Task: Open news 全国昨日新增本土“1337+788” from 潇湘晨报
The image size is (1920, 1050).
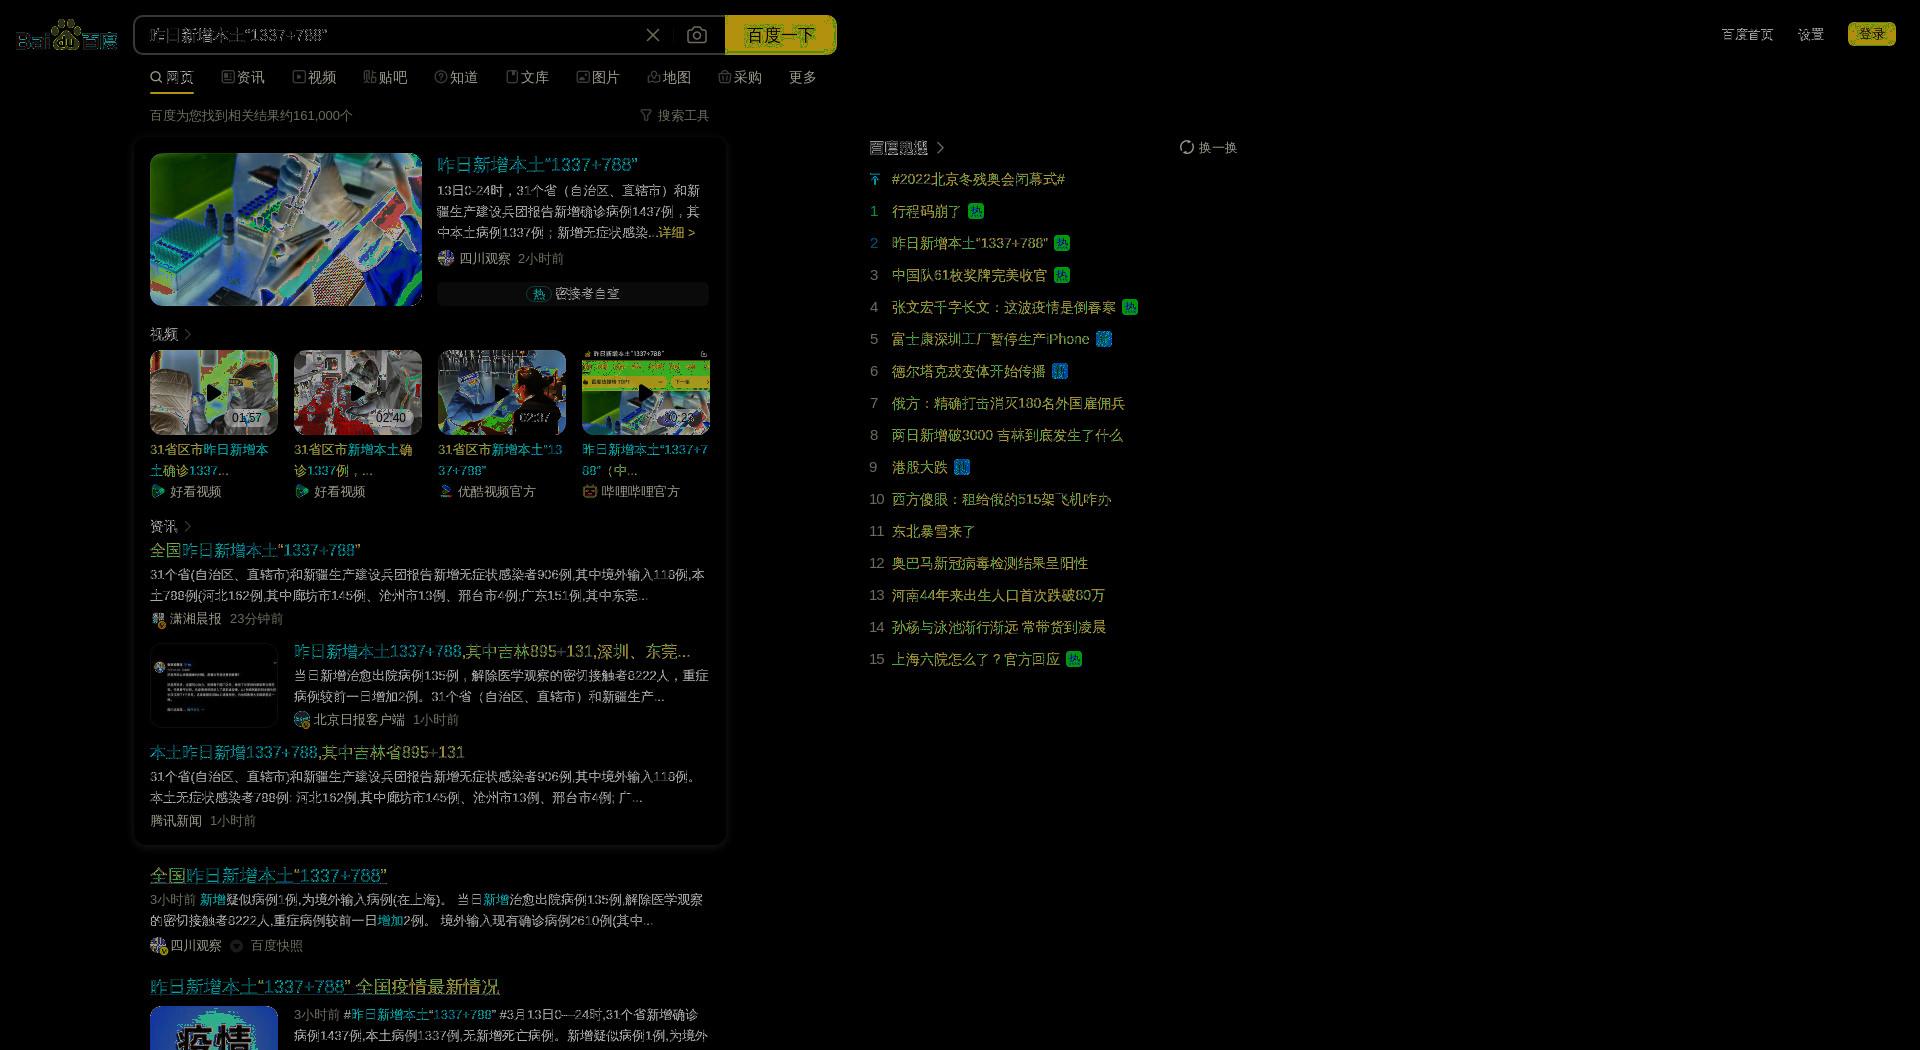Action: click(255, 550)
